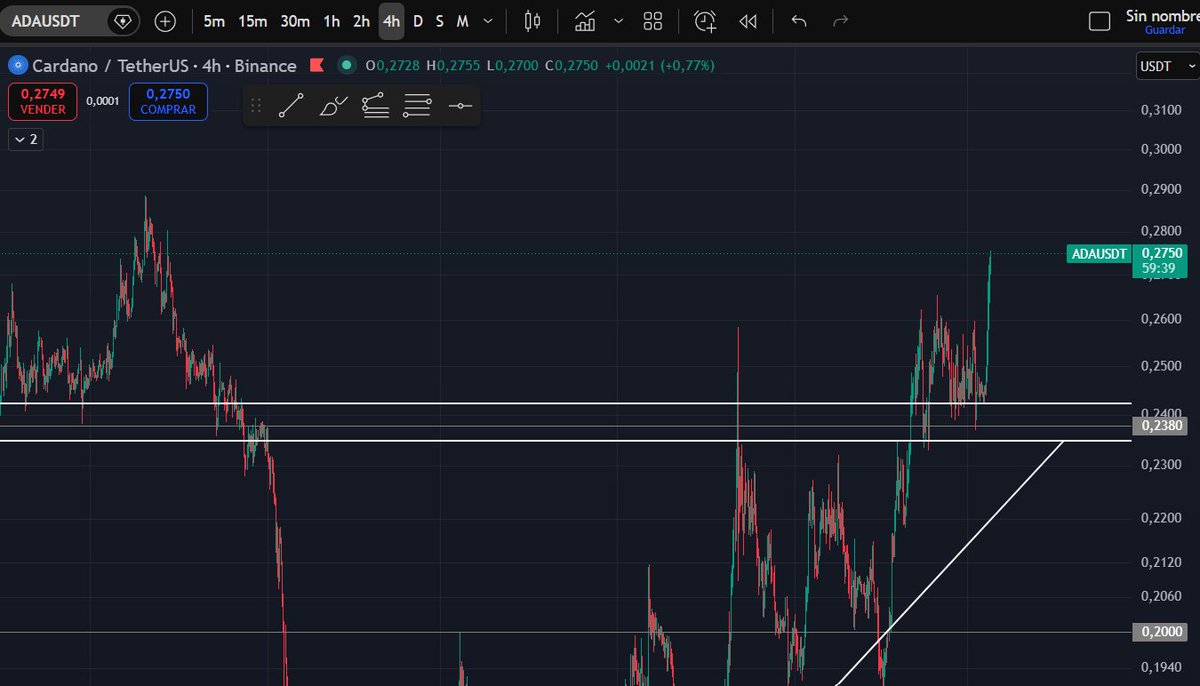
Task: Select the horizontal line tool
Action: pyautogui.click(x=460, y=105)
